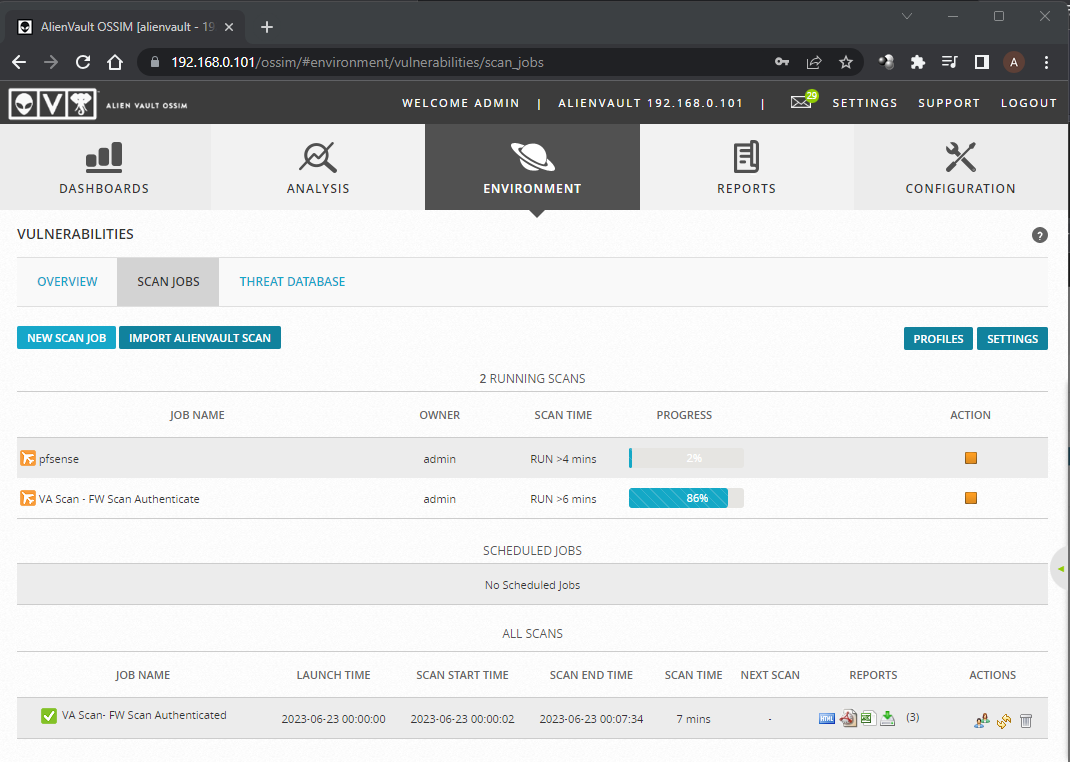1070x762 pixels.
Task: Switch to the Threat Database tab
Action: [292, 282]
